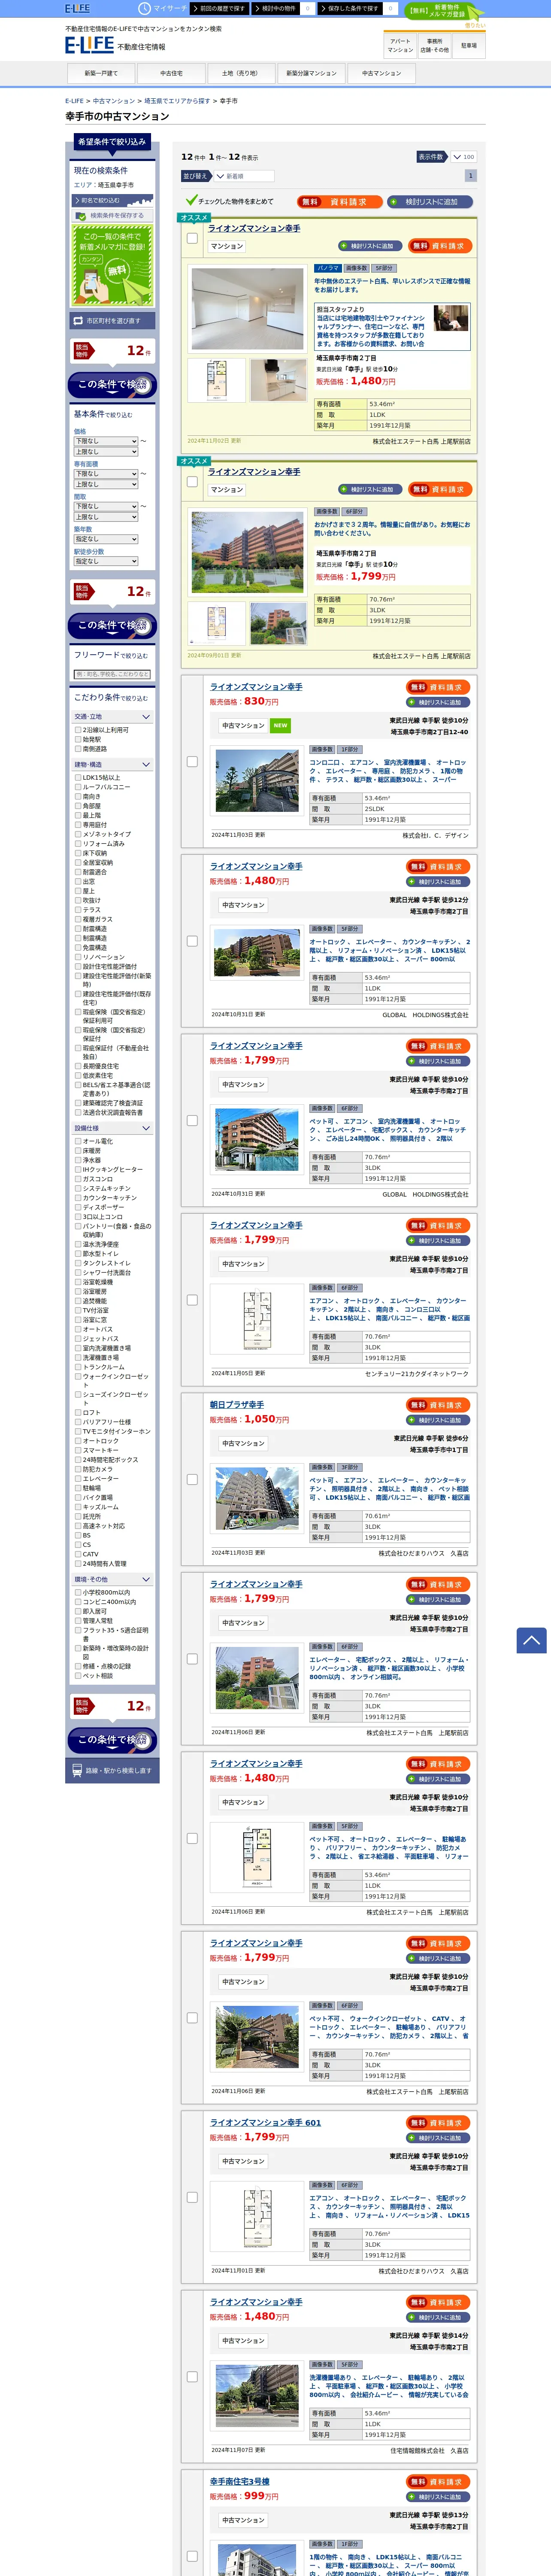The width and height of the screenshot is (551, 2576).
Task: Open the 朝日プラザ幸手 listing title link
Action: point(237,1405)
